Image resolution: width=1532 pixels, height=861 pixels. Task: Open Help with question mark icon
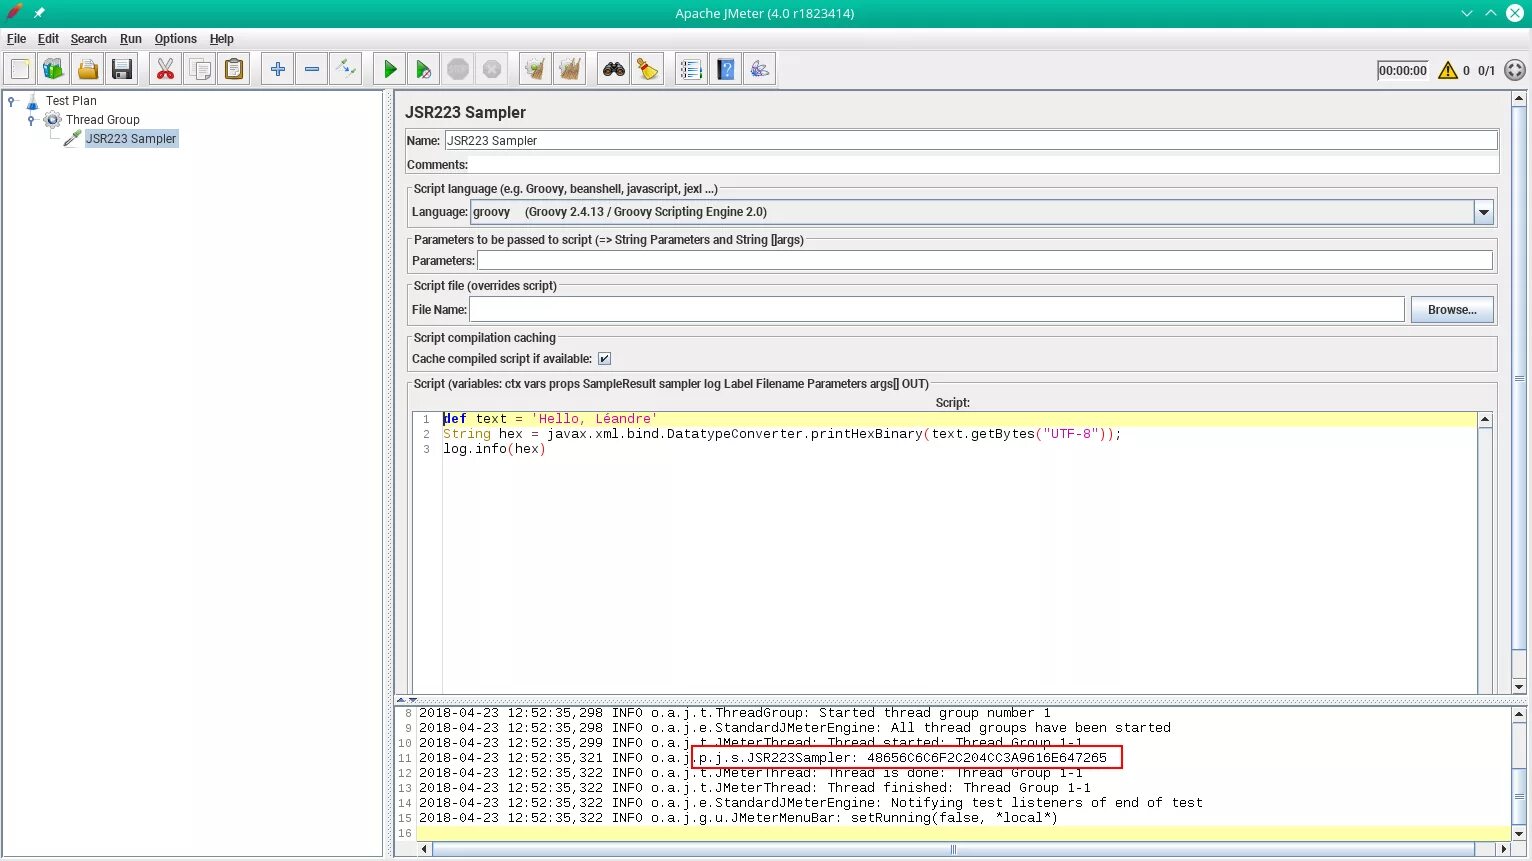coord(726,69)
